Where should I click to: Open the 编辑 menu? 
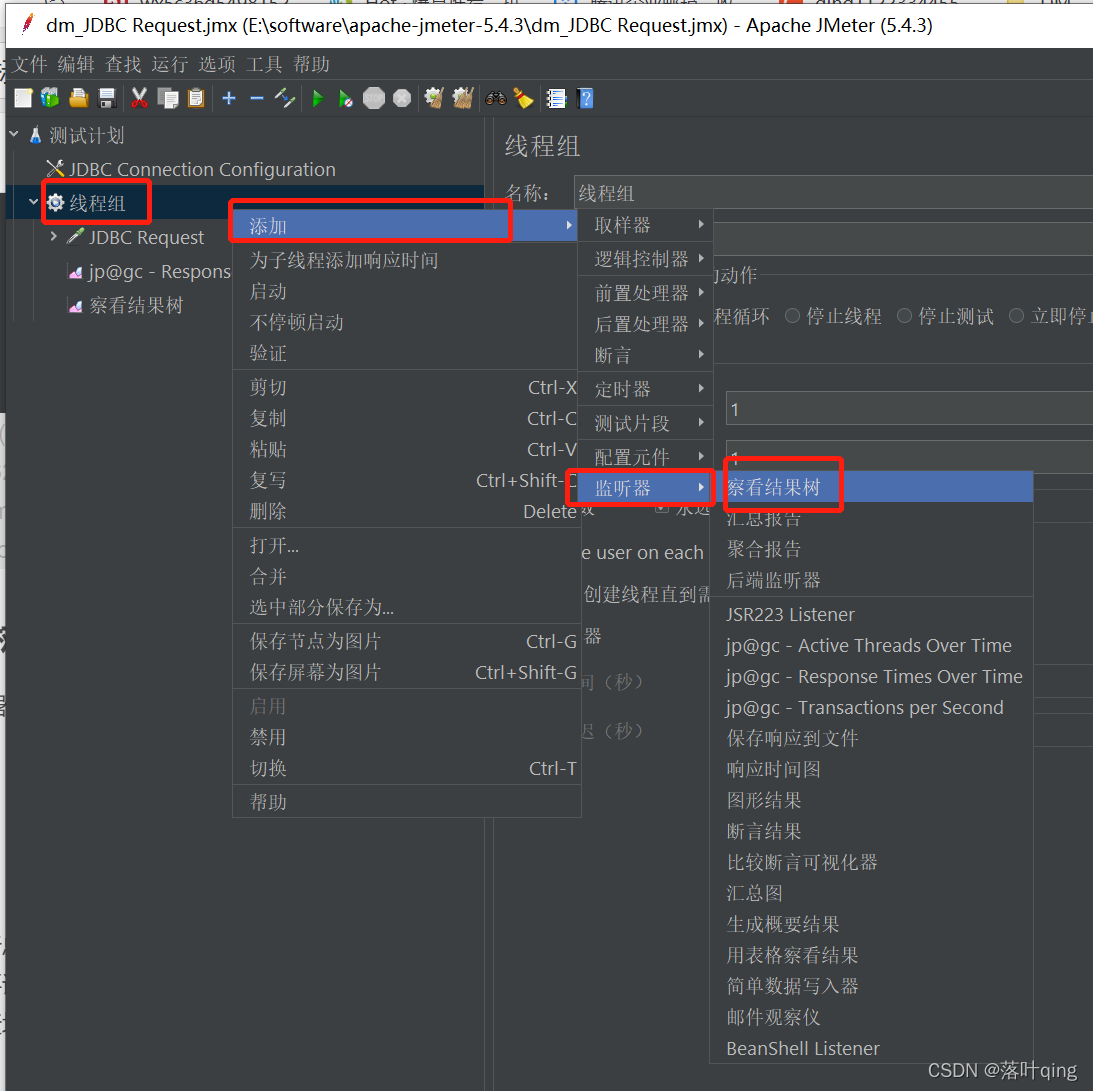pos(76,64)
